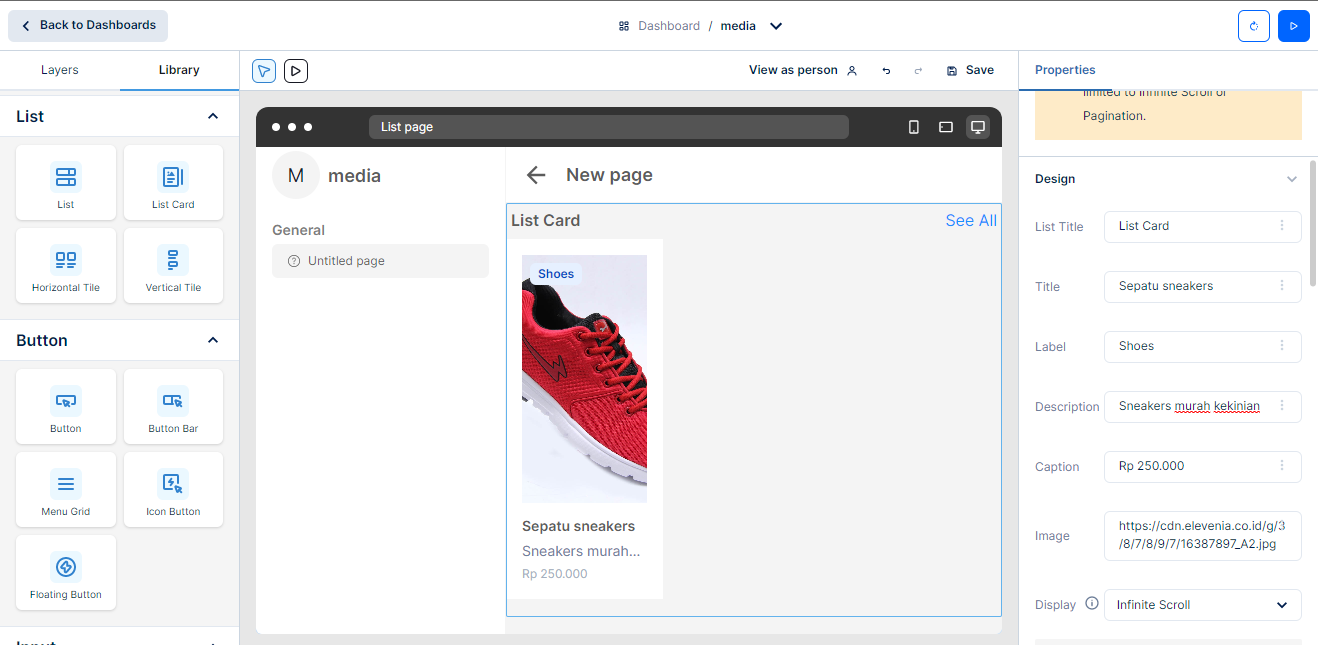Add the Button Bar component
The height and width of the screenshot is (645, 1318).
click(173, 407)
